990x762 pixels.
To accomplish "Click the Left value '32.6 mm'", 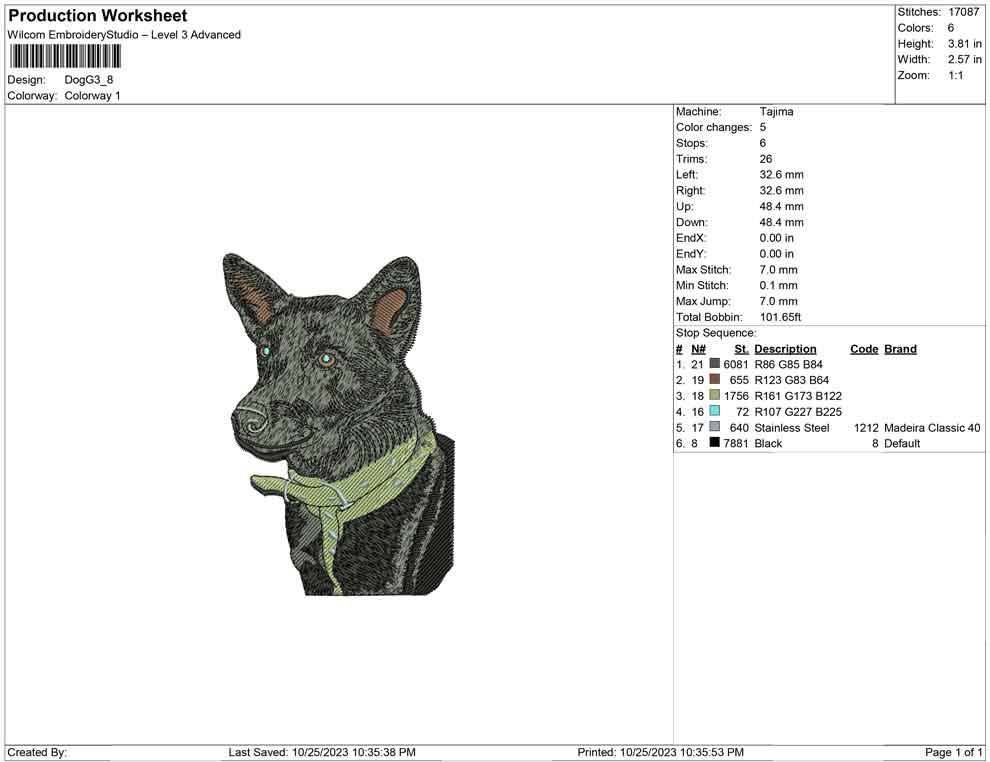I will click(782, 174).
